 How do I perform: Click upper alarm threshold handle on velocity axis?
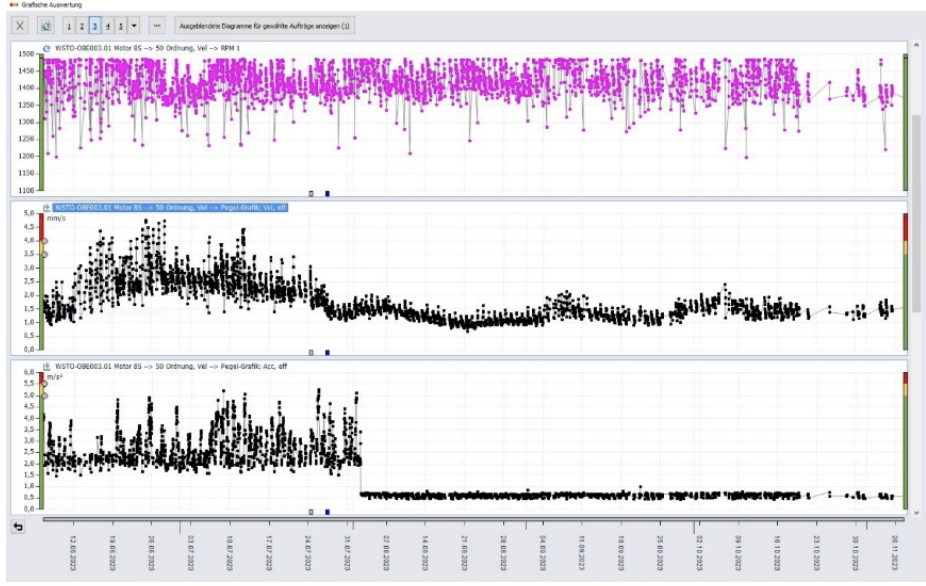pos(44,241)
